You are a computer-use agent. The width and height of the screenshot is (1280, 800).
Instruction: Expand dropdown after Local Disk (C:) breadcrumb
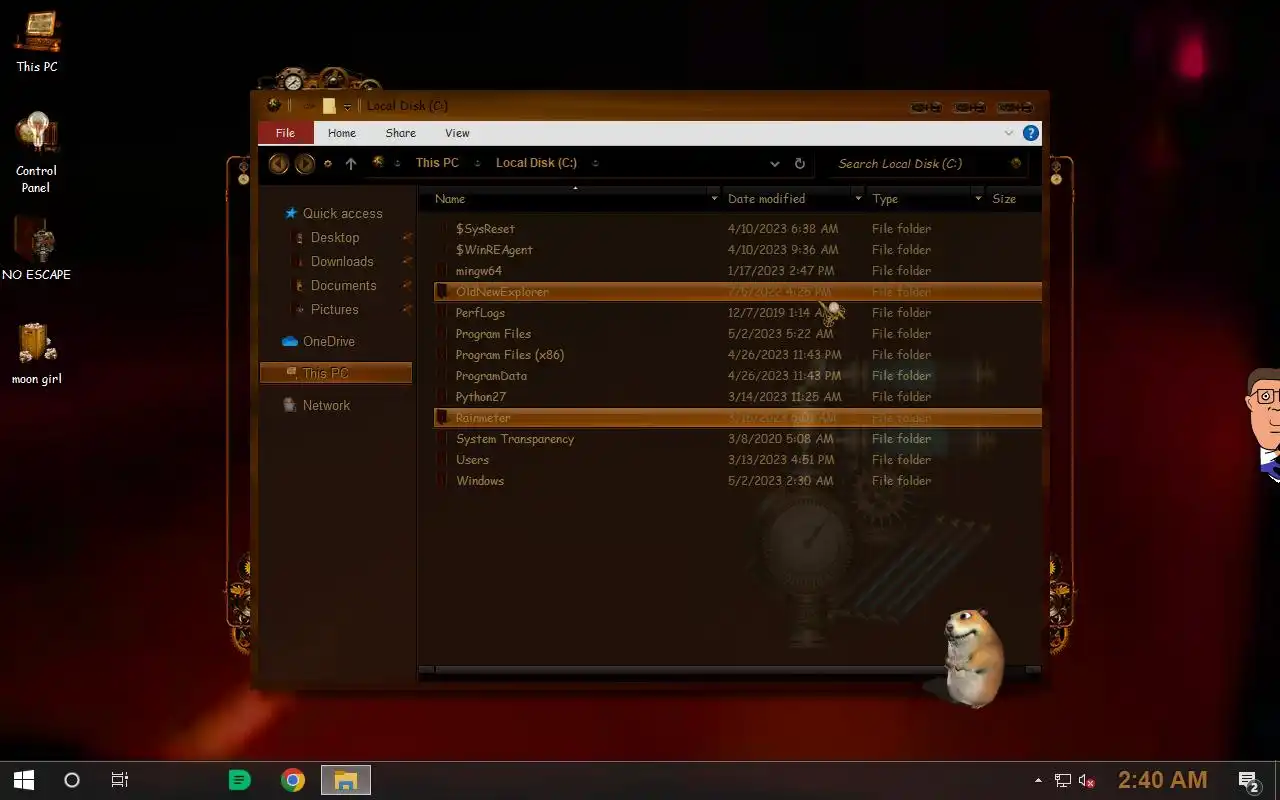tap(595, 163)
